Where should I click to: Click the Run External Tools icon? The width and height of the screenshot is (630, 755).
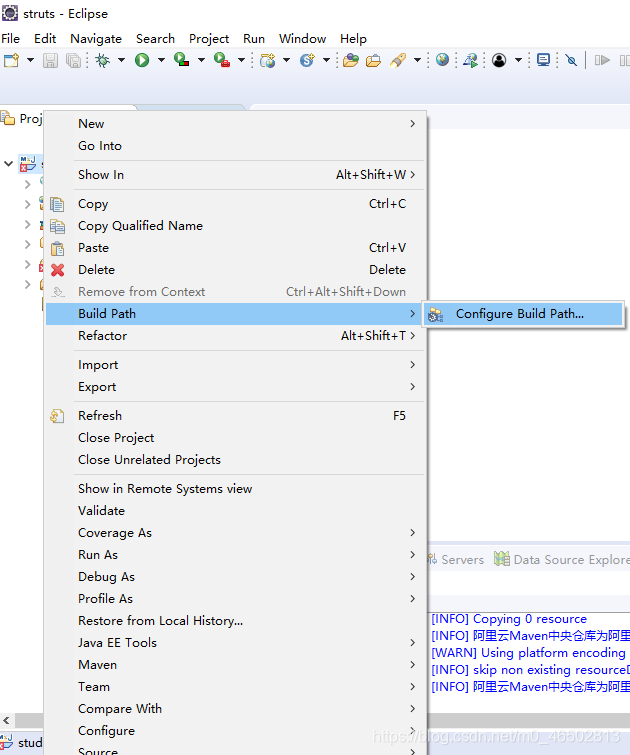(x=222, y=60)
